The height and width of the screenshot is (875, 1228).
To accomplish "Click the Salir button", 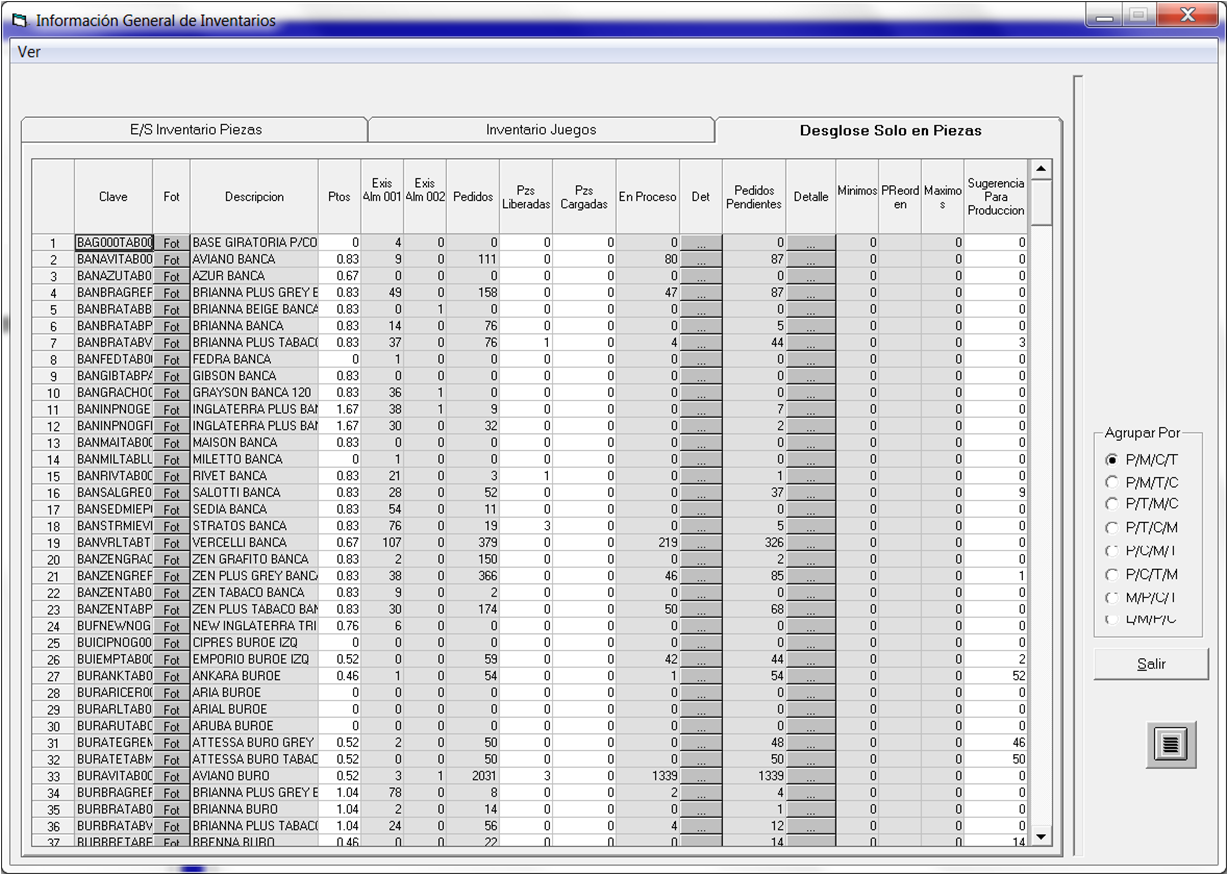I will pyautogui.click(x=1151, y=664).
